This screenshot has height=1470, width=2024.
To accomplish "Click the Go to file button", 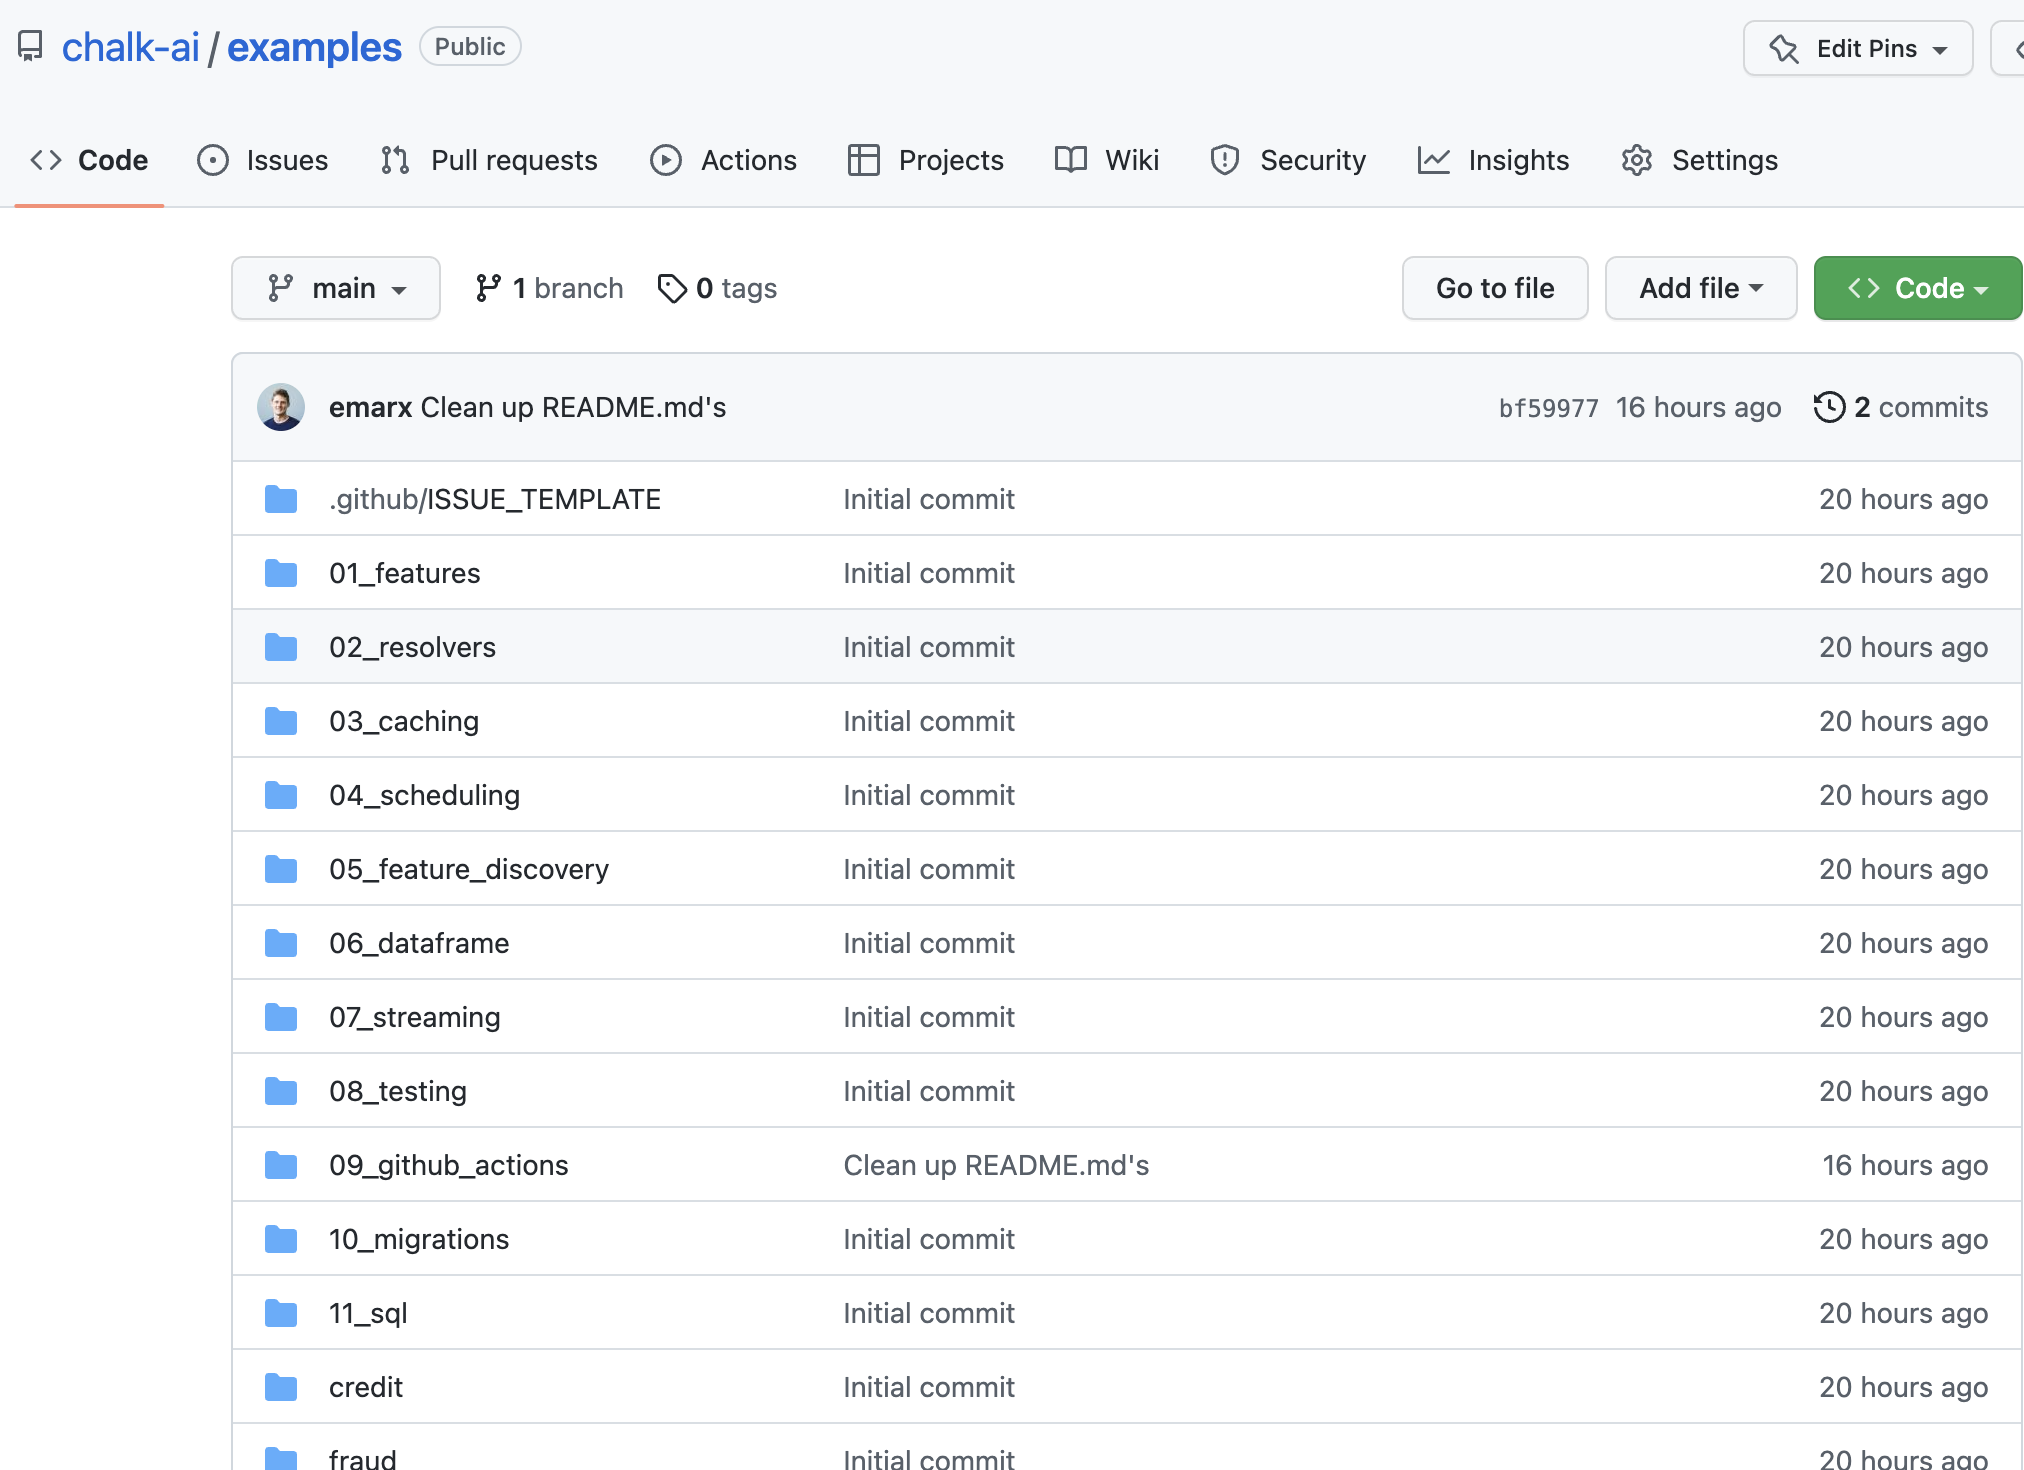I will (1495, 288).
